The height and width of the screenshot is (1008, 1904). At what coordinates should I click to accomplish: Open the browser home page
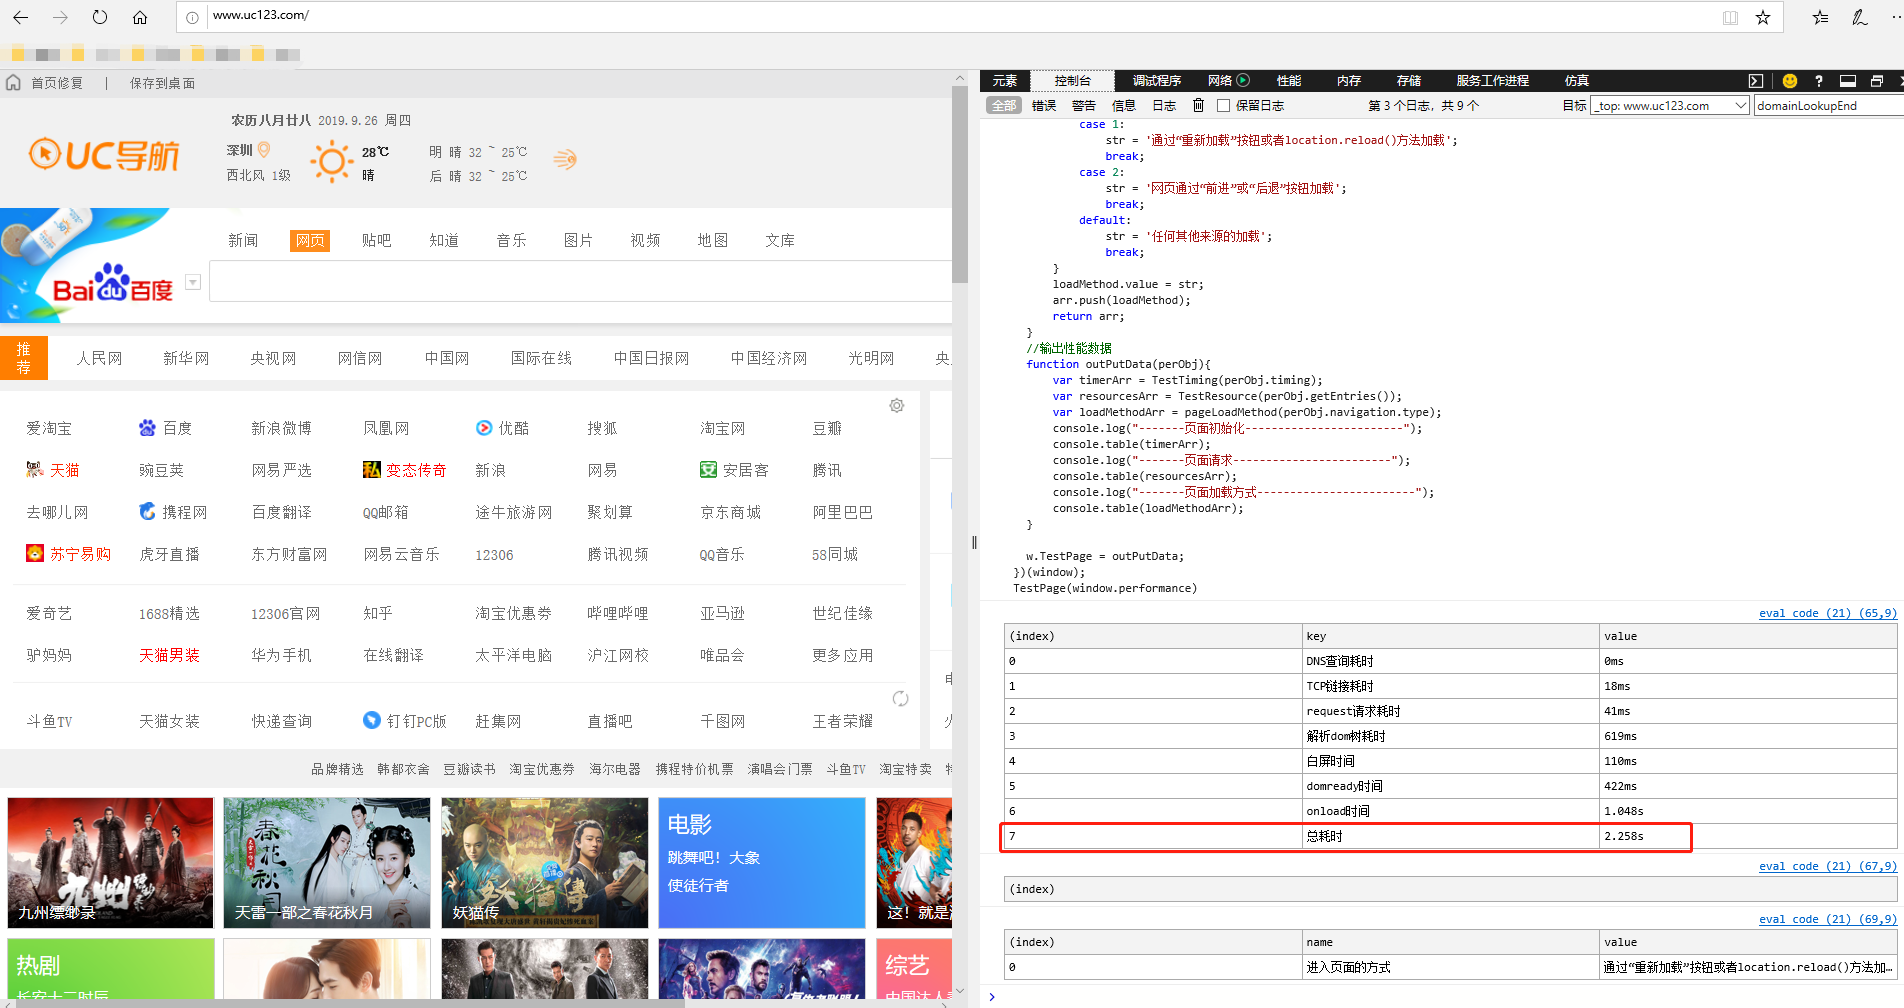(140, 17)
